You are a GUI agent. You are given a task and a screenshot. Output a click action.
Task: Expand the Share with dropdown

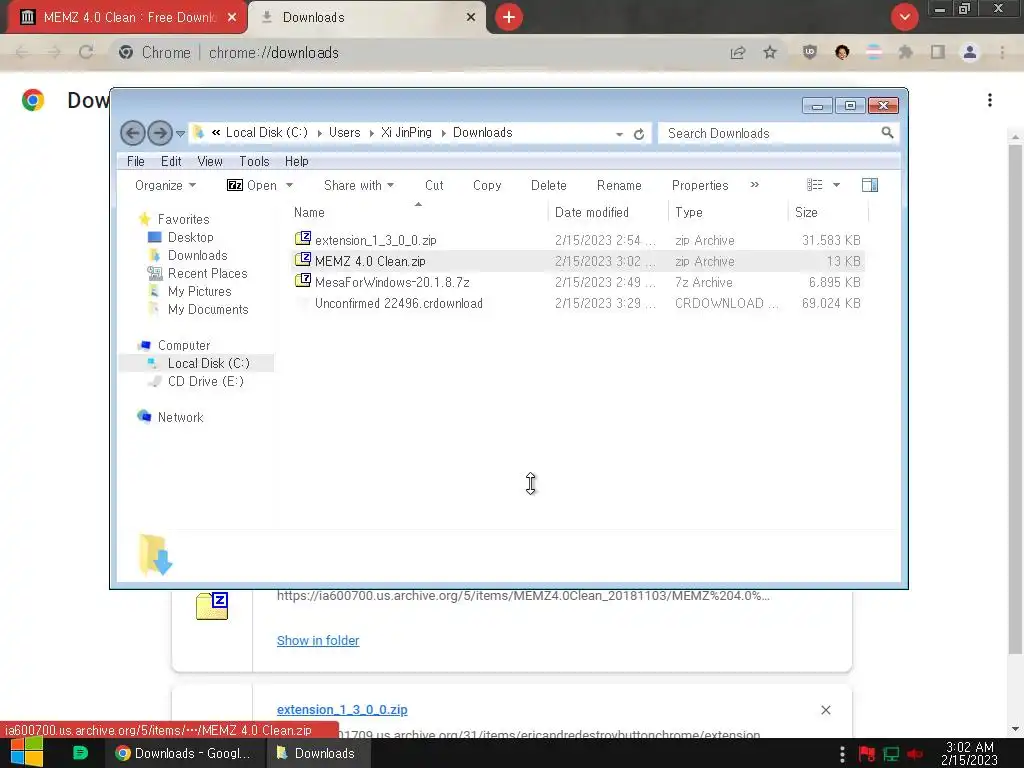359,185
